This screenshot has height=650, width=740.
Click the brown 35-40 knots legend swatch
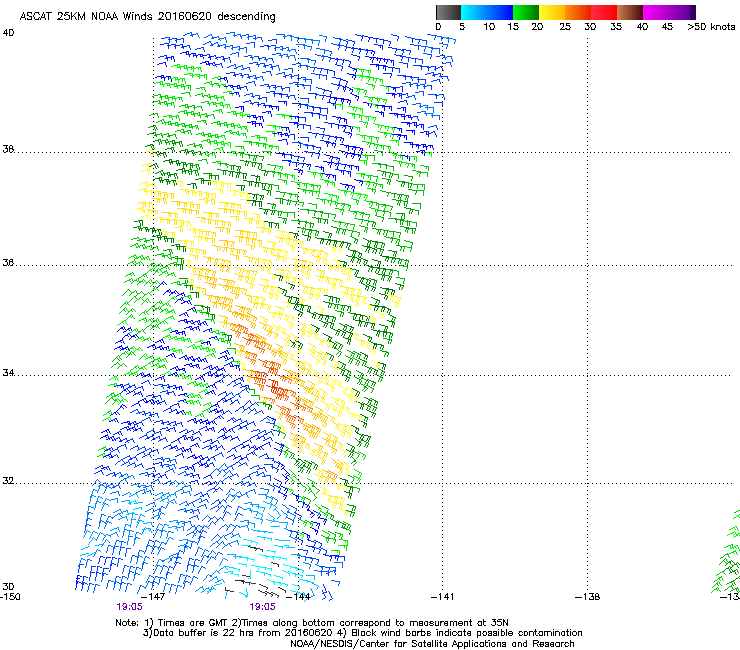tap(630, 12)
